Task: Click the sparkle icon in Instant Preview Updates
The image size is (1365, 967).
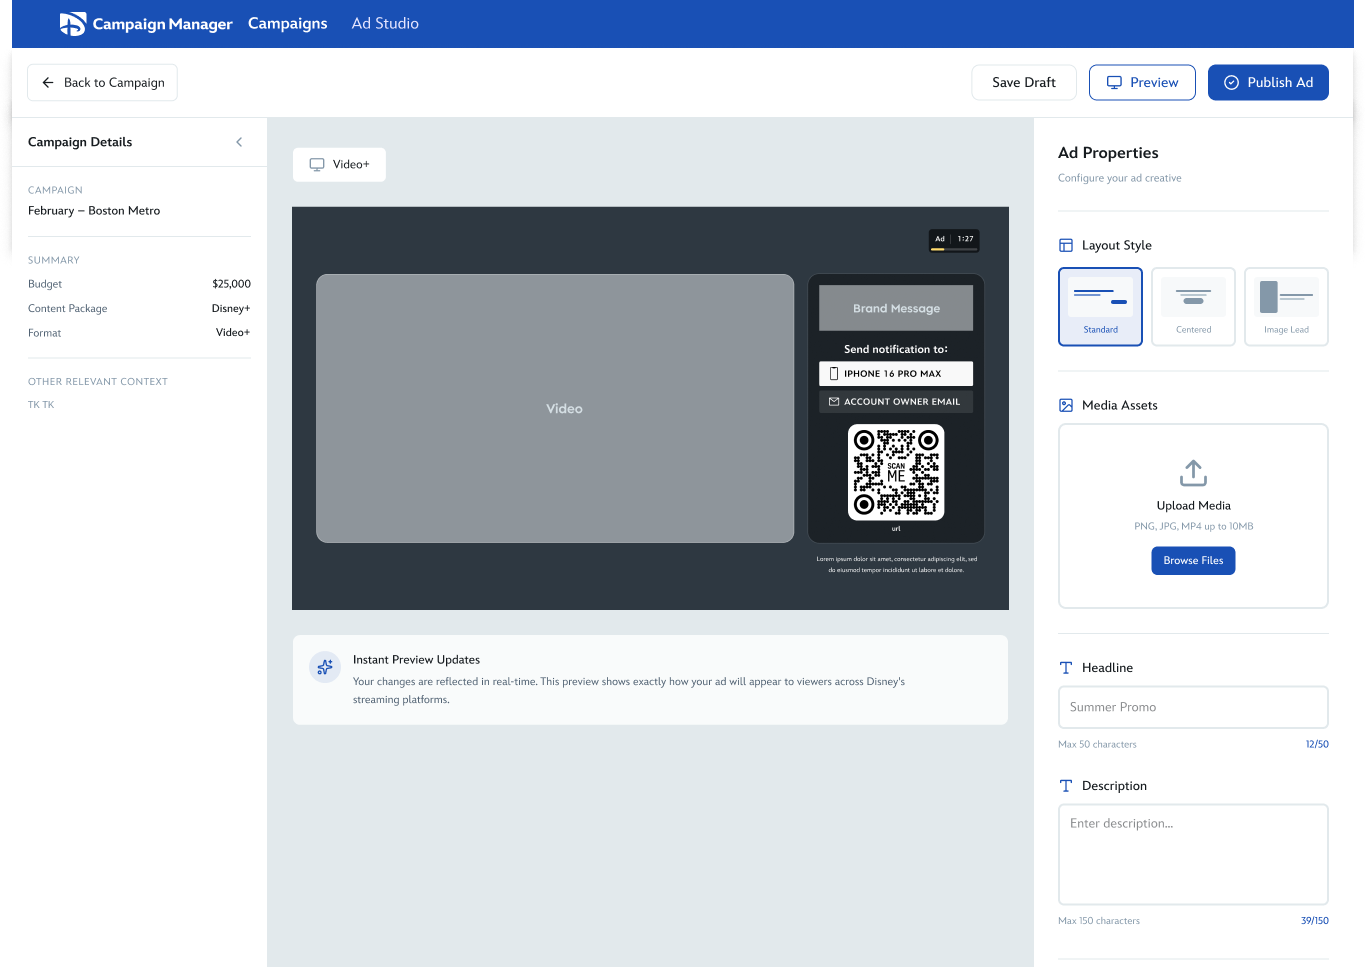Action: [324, 667]
